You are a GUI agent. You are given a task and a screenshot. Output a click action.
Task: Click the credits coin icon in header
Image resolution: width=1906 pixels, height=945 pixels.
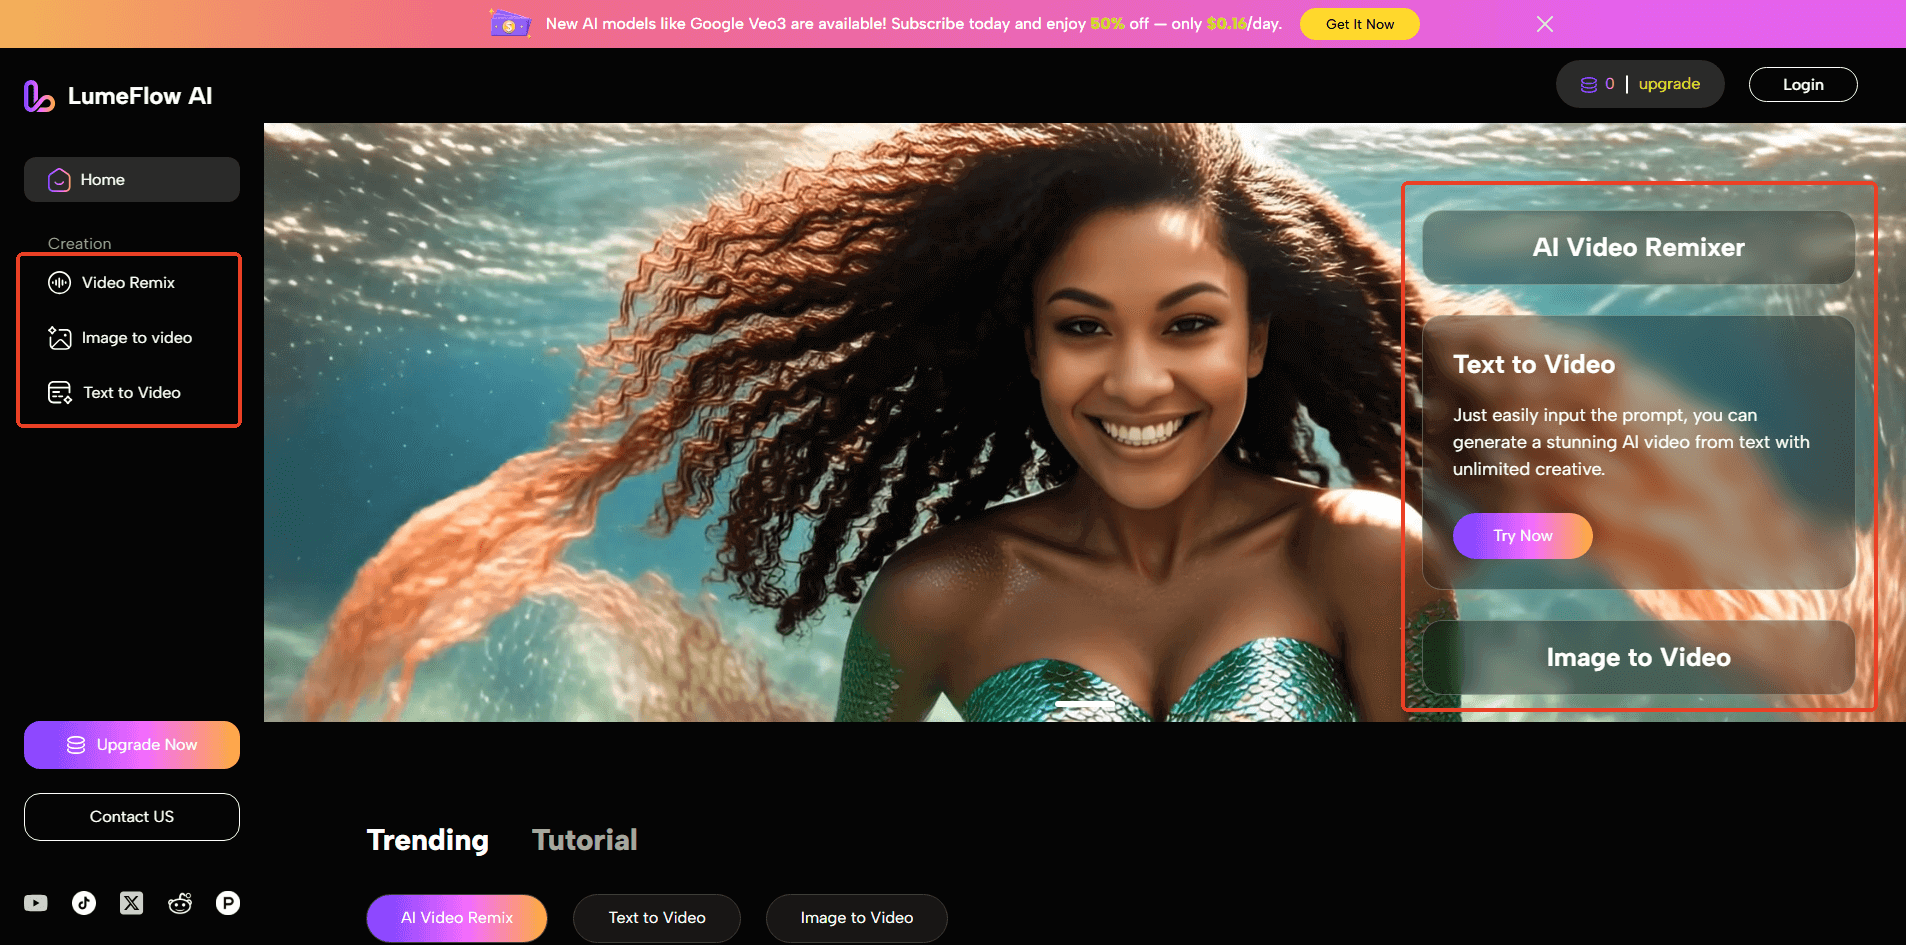click(x=1588, y=85)
